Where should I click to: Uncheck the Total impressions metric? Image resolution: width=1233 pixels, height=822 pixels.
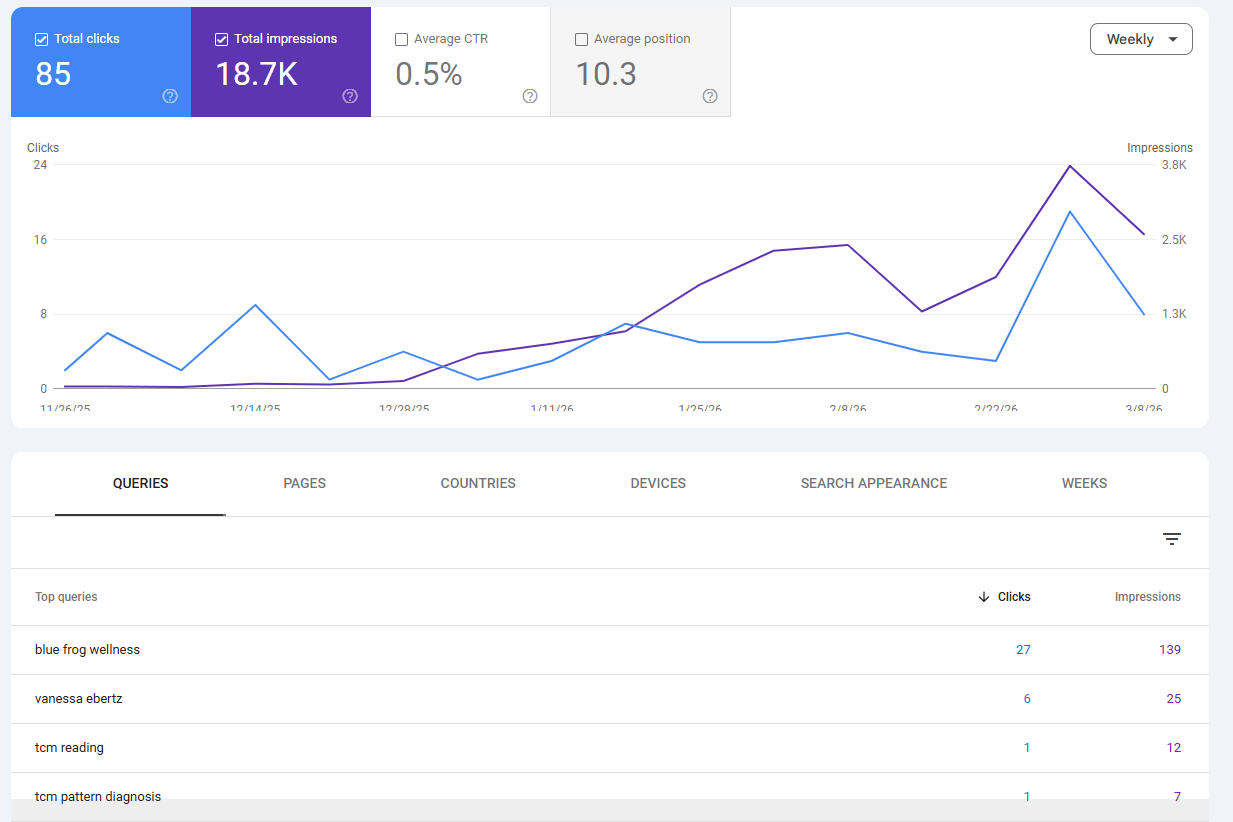(x=221, y=38)
